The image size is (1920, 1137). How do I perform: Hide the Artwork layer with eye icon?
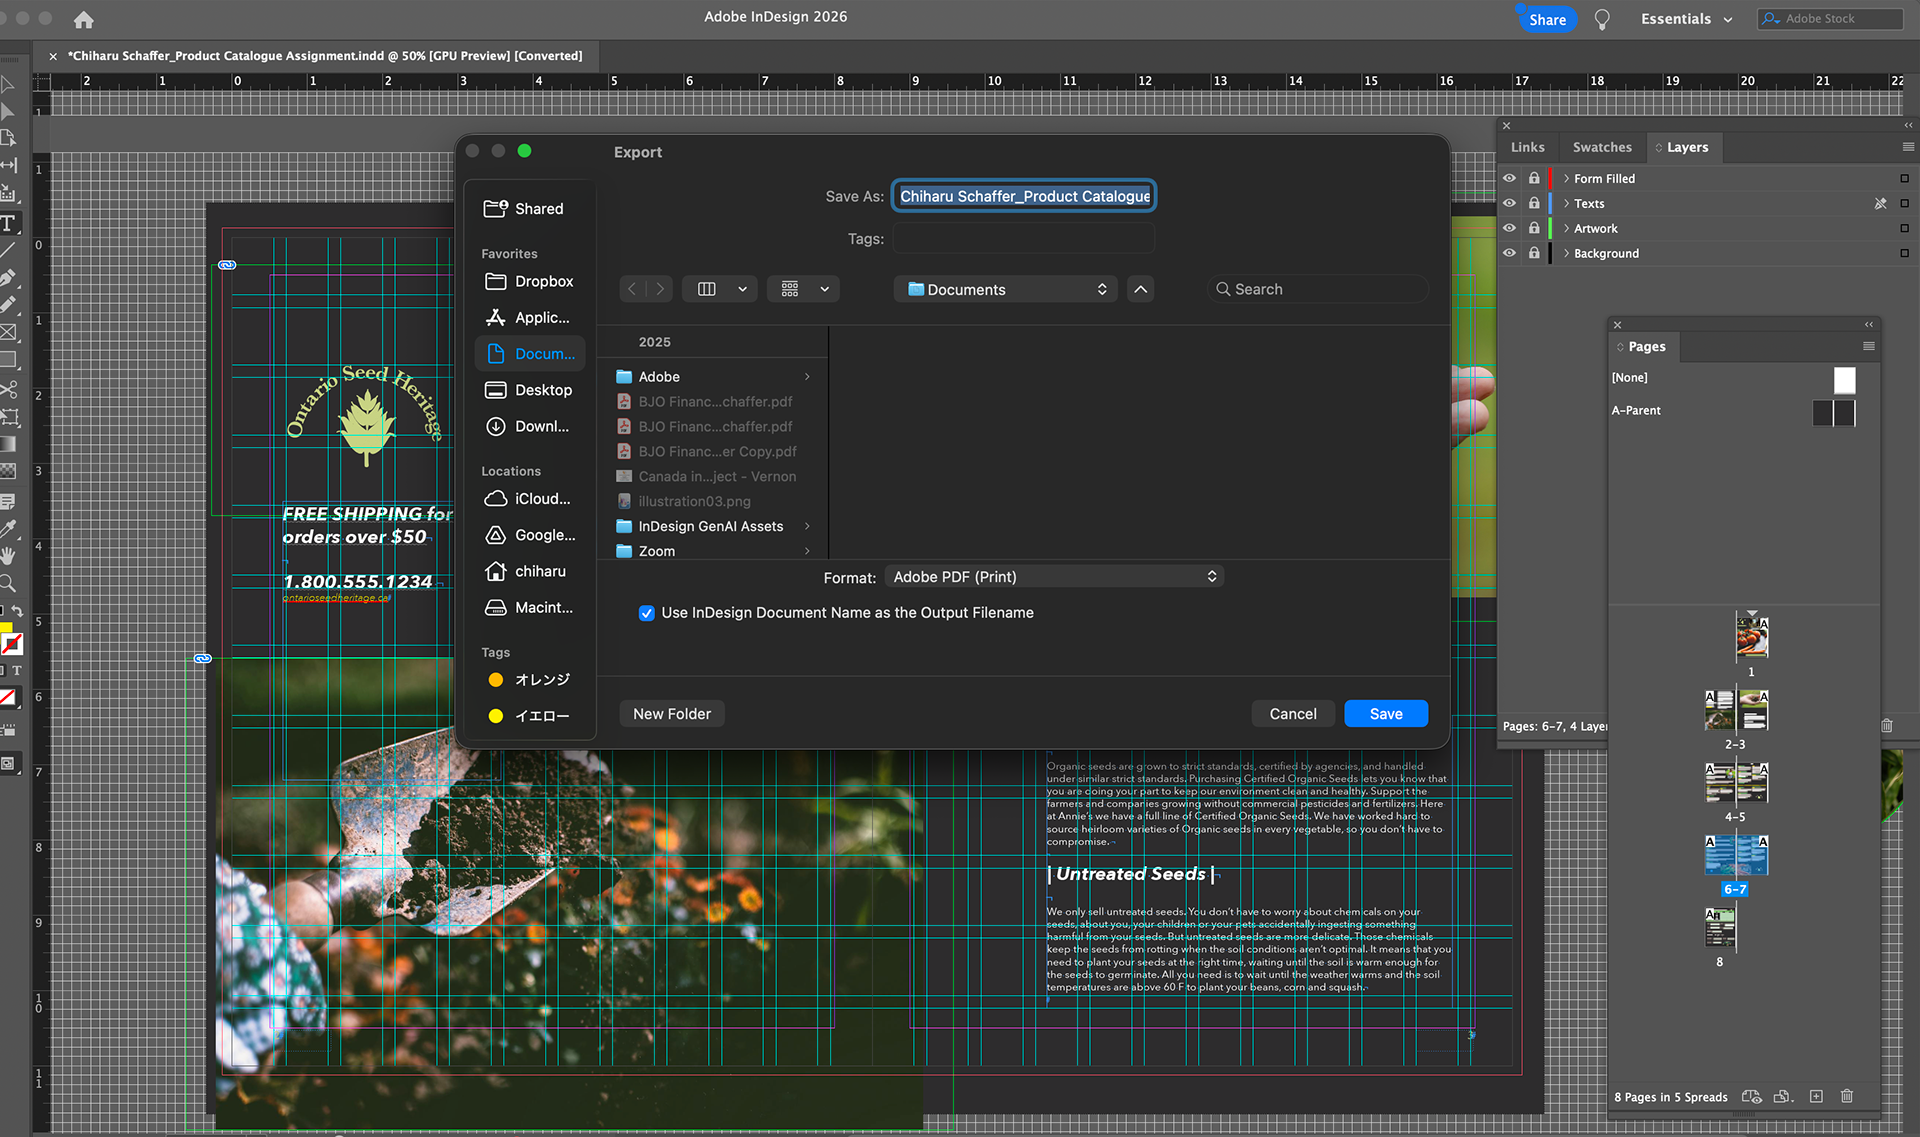point(1509,228)
